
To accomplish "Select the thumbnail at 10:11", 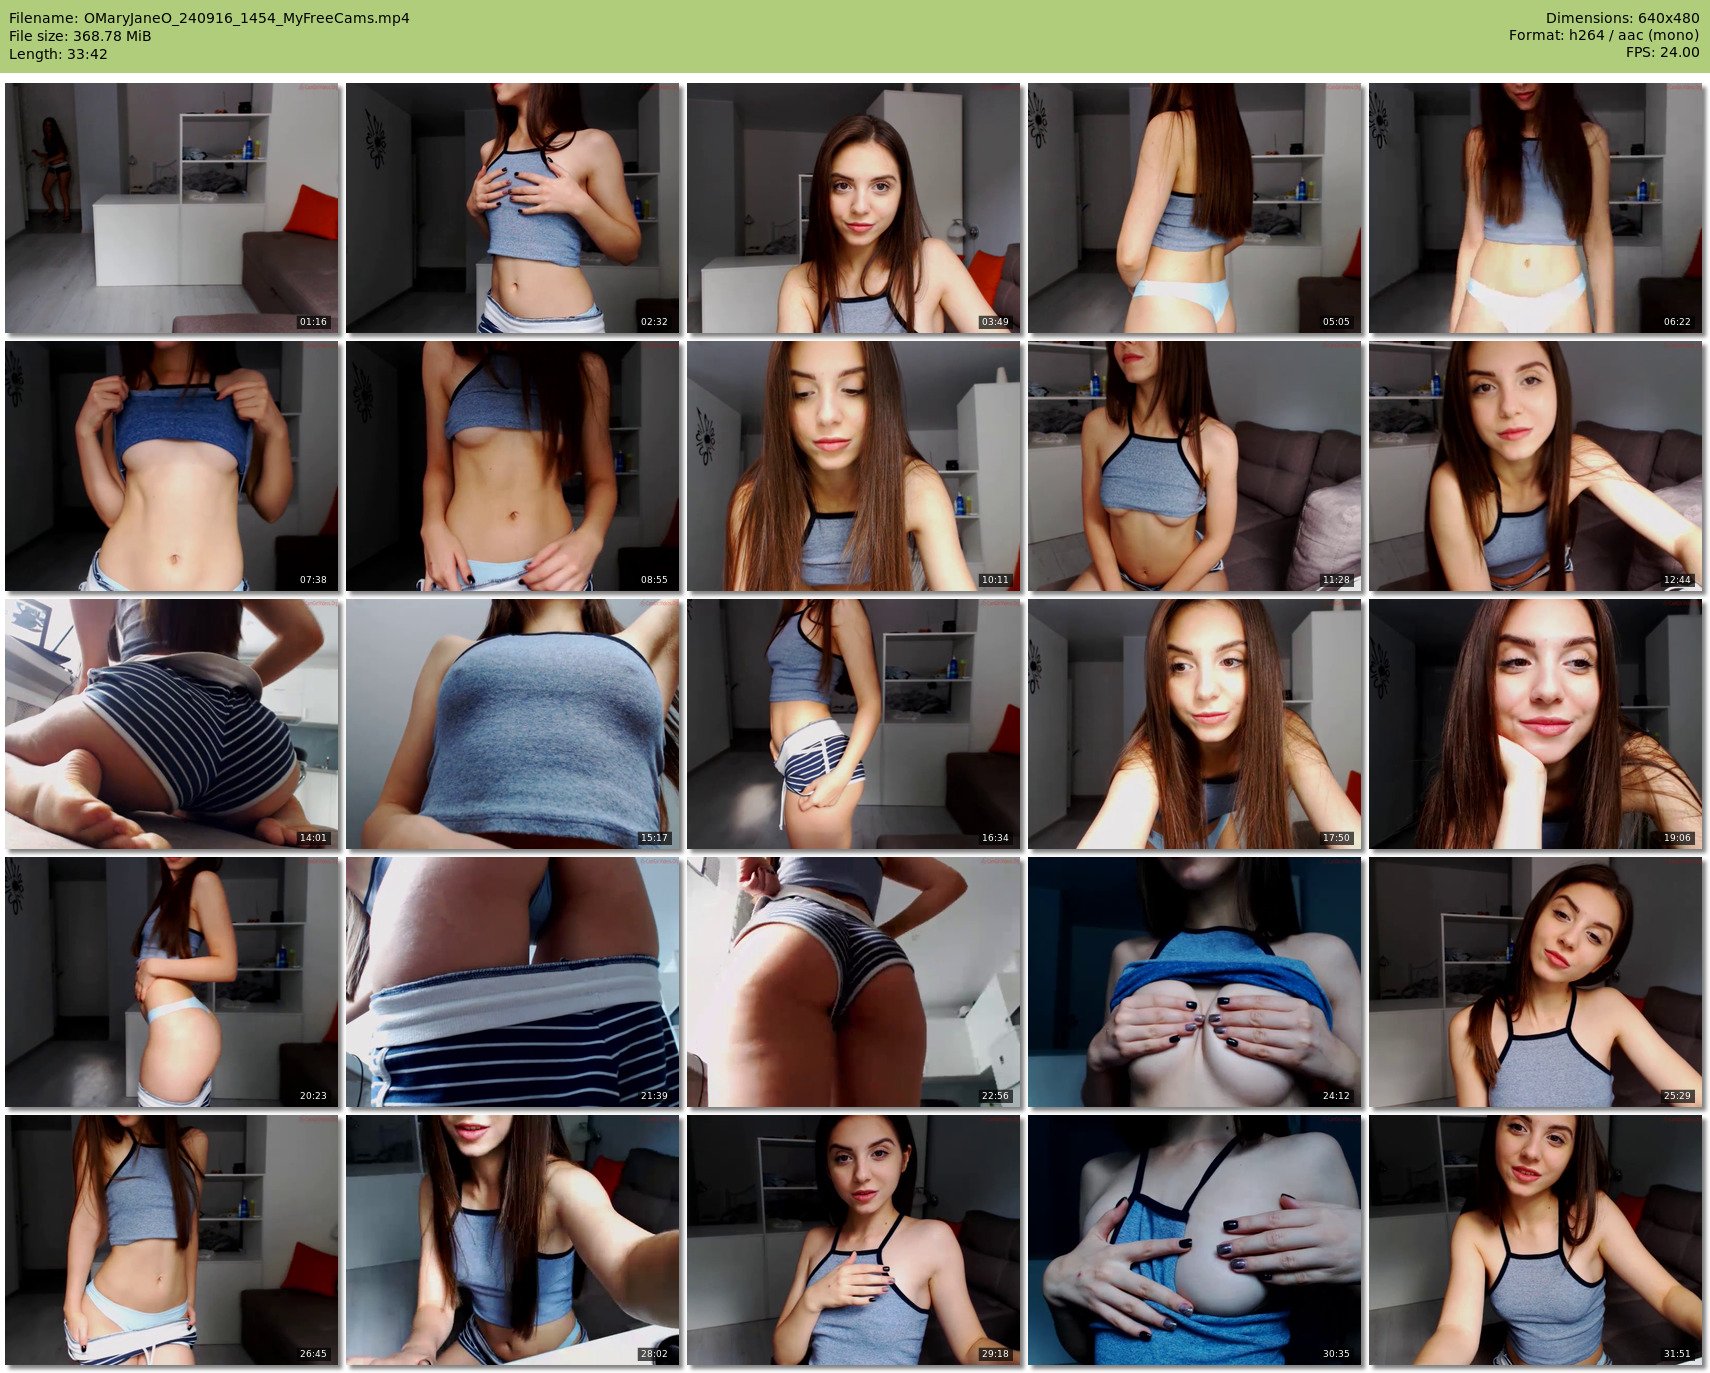I will point(853,466).
